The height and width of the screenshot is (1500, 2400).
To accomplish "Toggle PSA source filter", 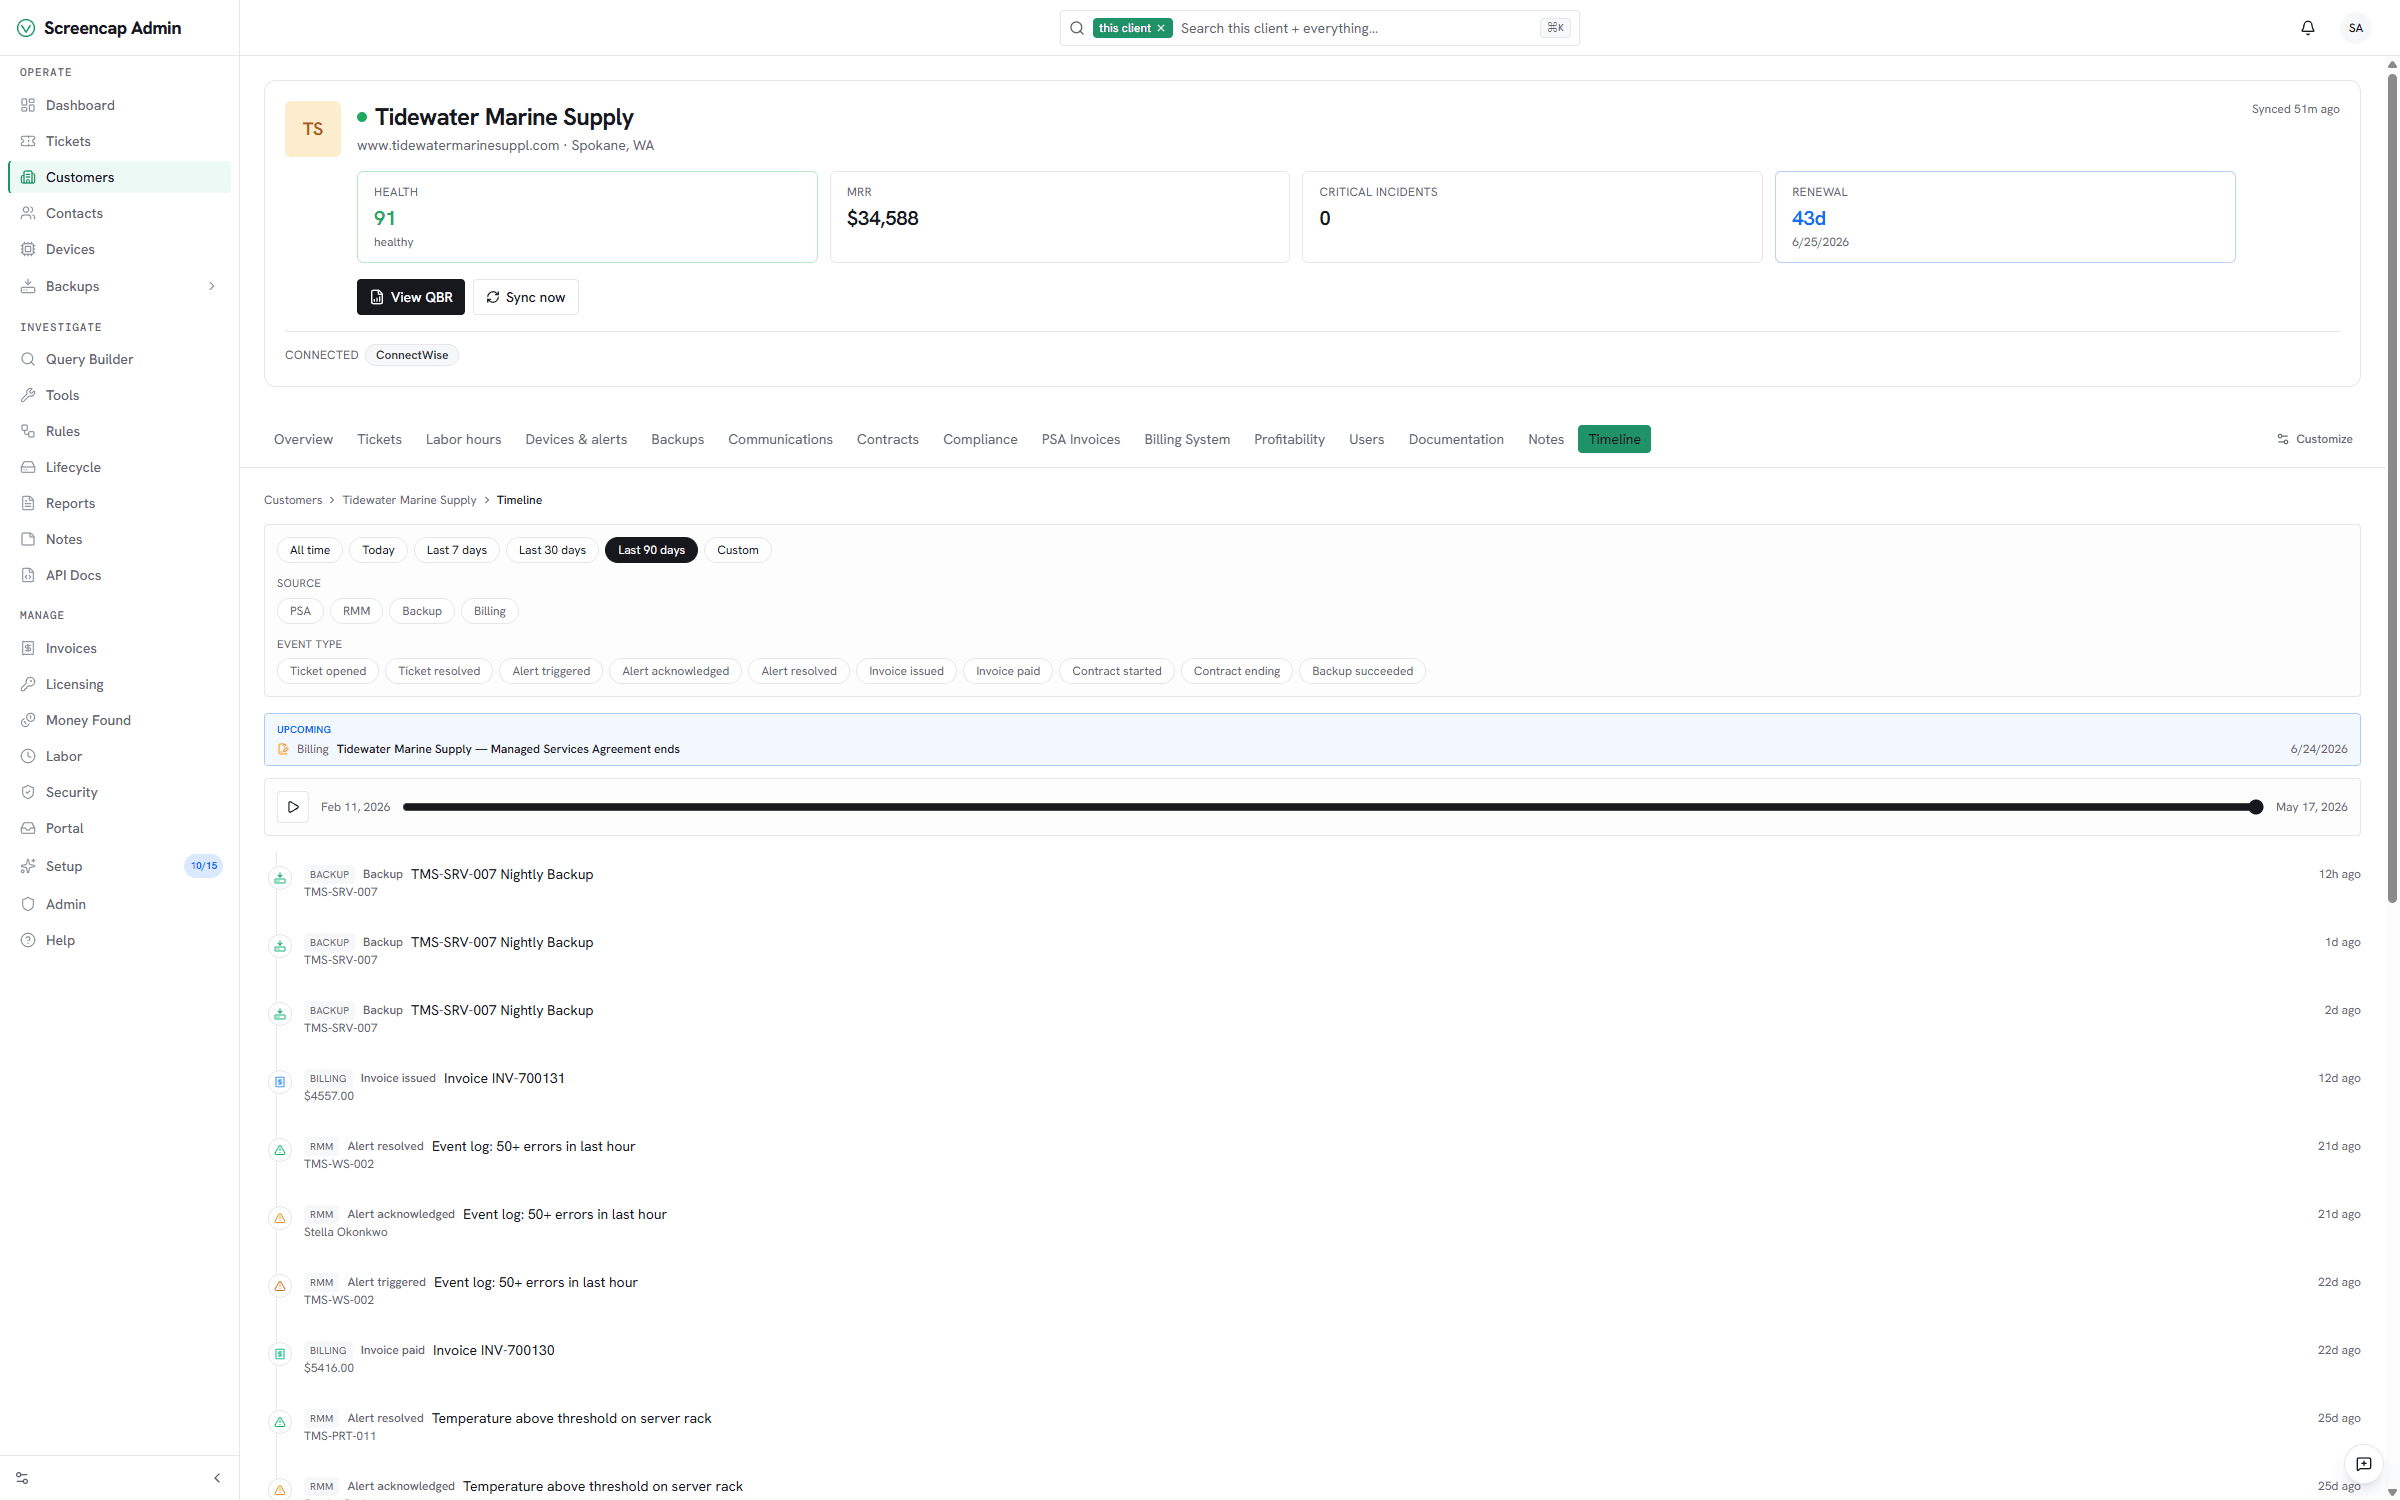I will tap(300, 611).
